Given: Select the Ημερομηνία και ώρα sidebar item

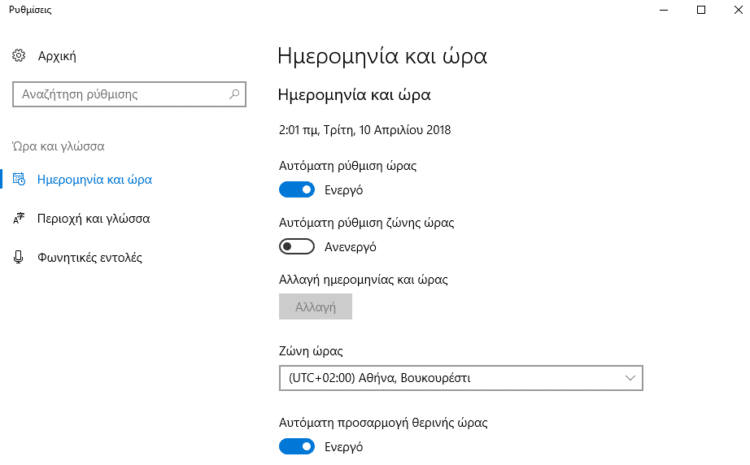Looking at the screenshot, I should point(95,179).
